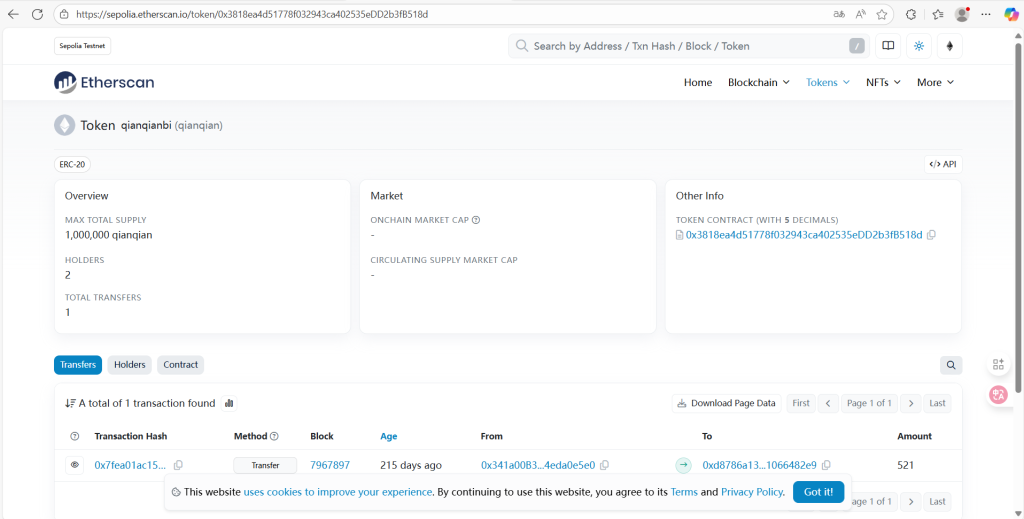Open the Contract tab

[x=181, y=365]
